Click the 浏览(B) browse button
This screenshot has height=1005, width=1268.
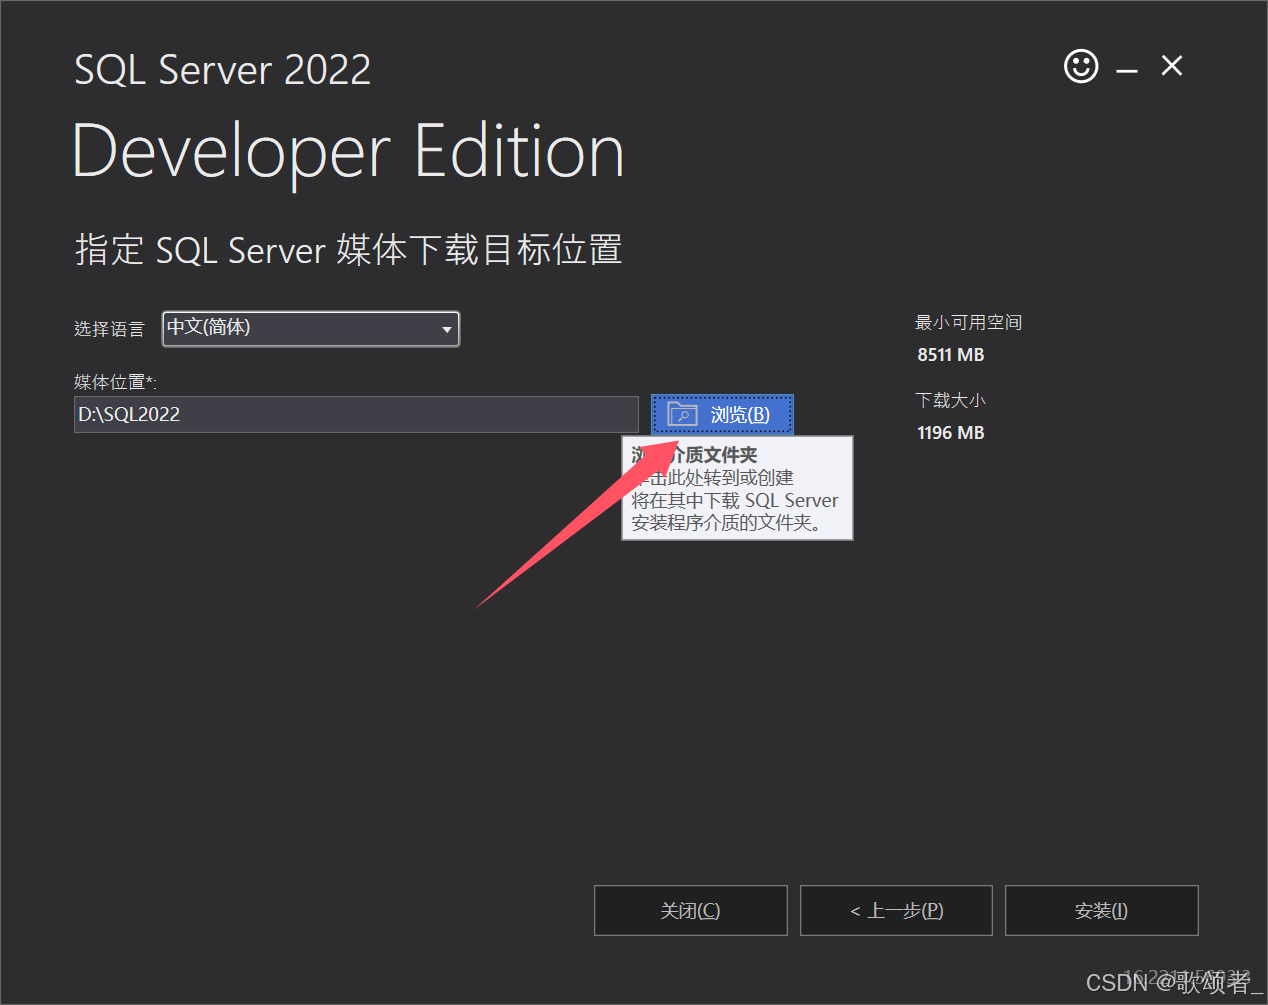tap(722, 414)
